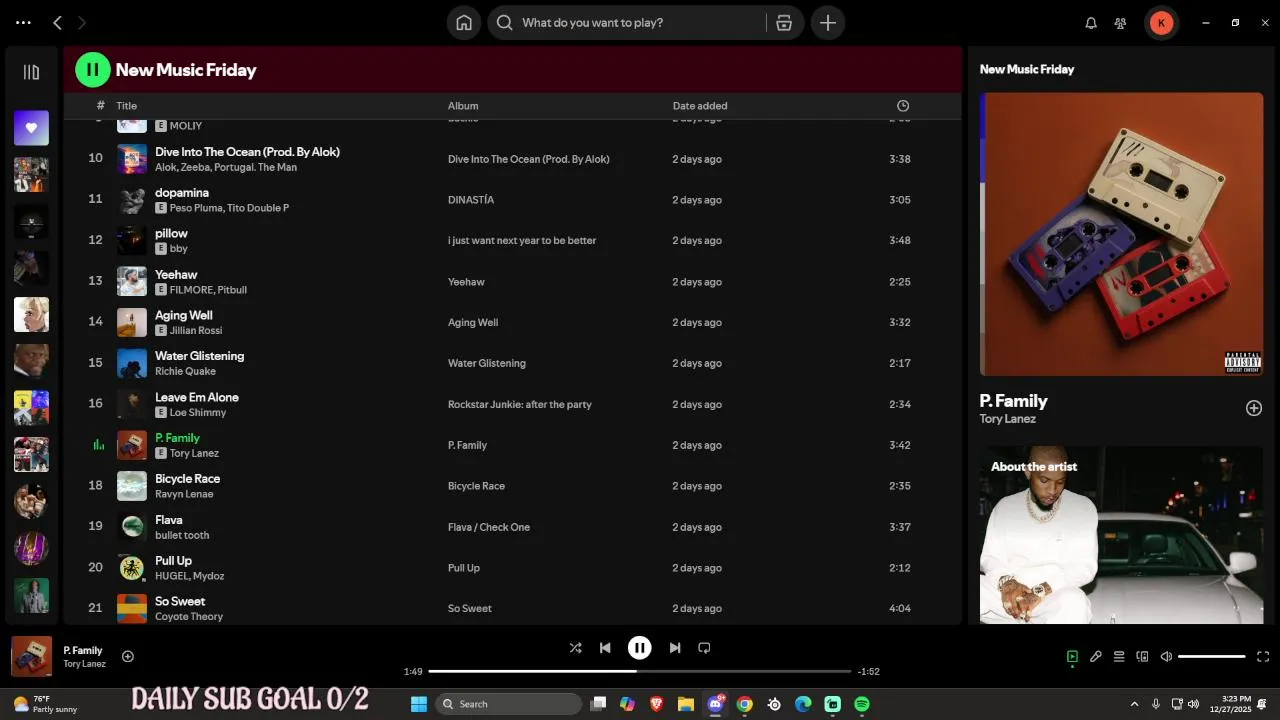Open the play queue
This screenshot has width=1280, height=720.
tap(1119, 657)
